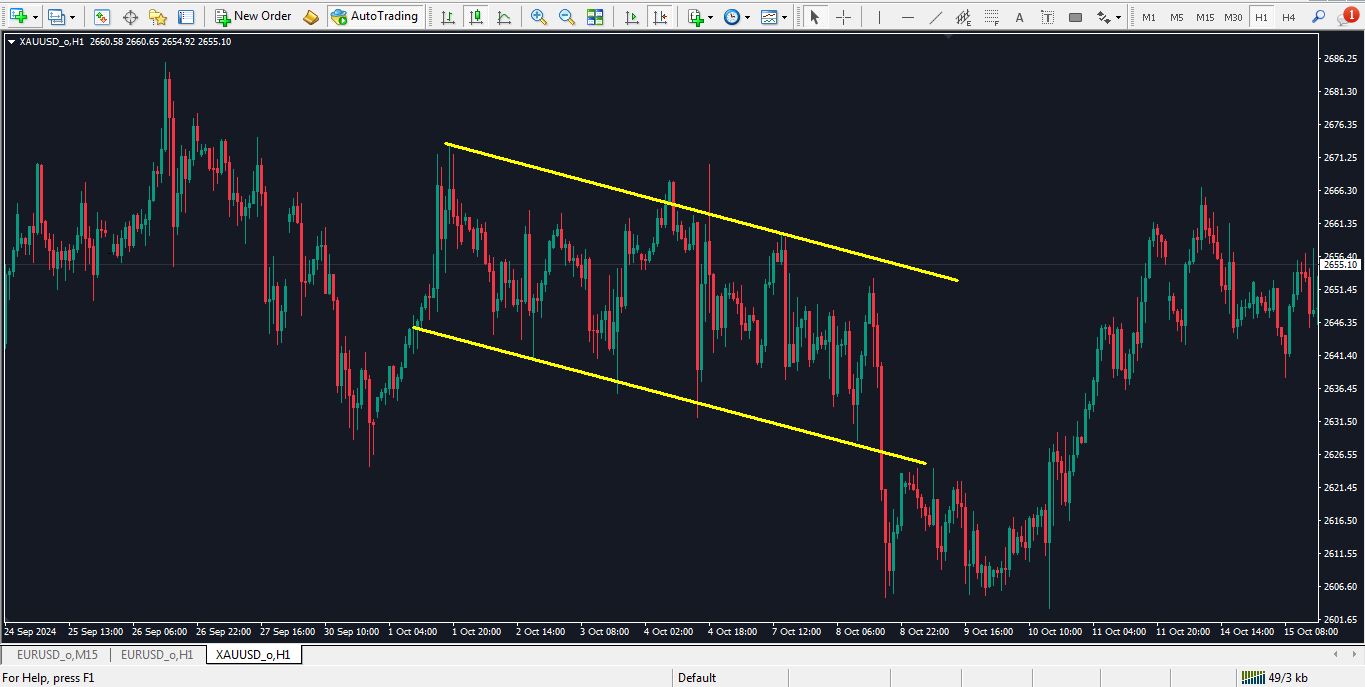The image size is (1365, 687).
Task: Open chart templates icon
Action: [769, 17]
